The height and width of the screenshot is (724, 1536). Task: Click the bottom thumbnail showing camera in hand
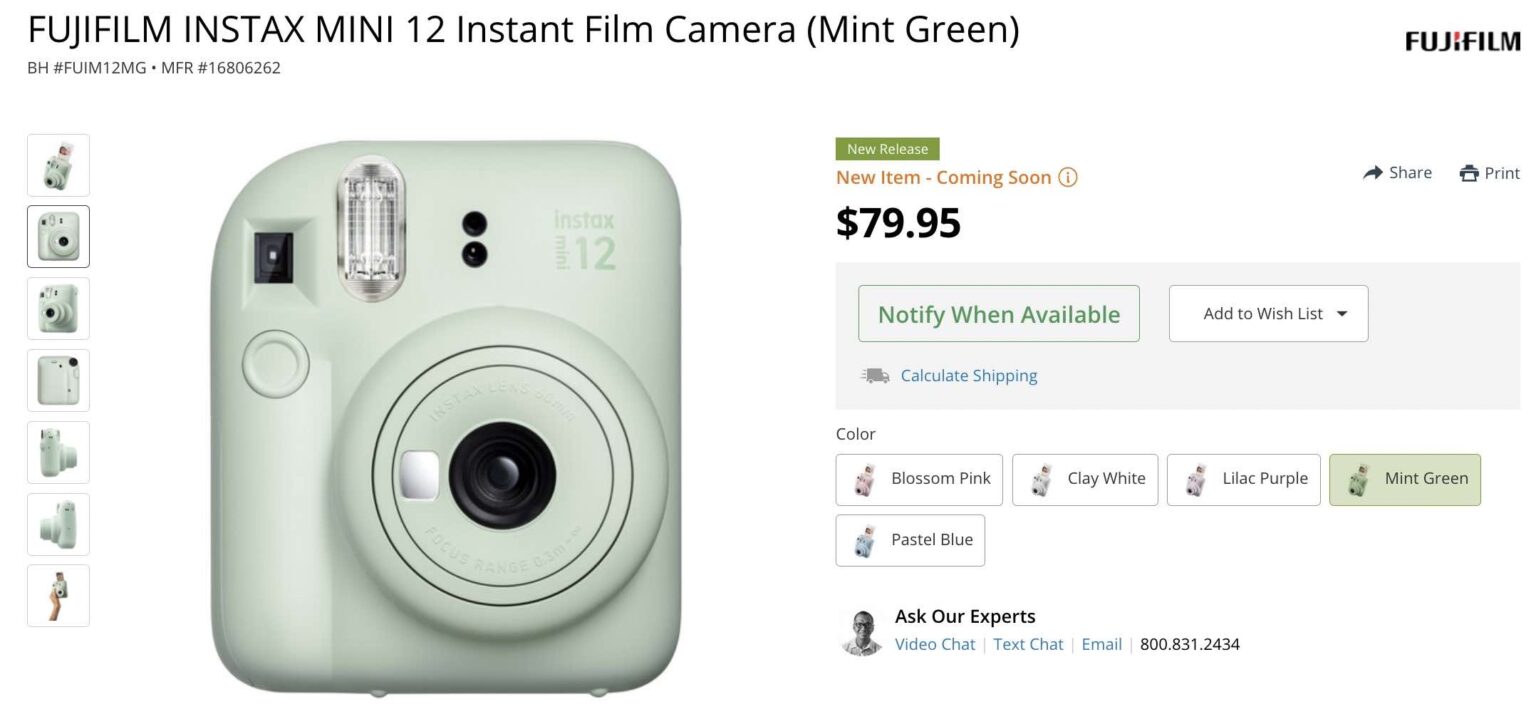(x=57, y=595)
